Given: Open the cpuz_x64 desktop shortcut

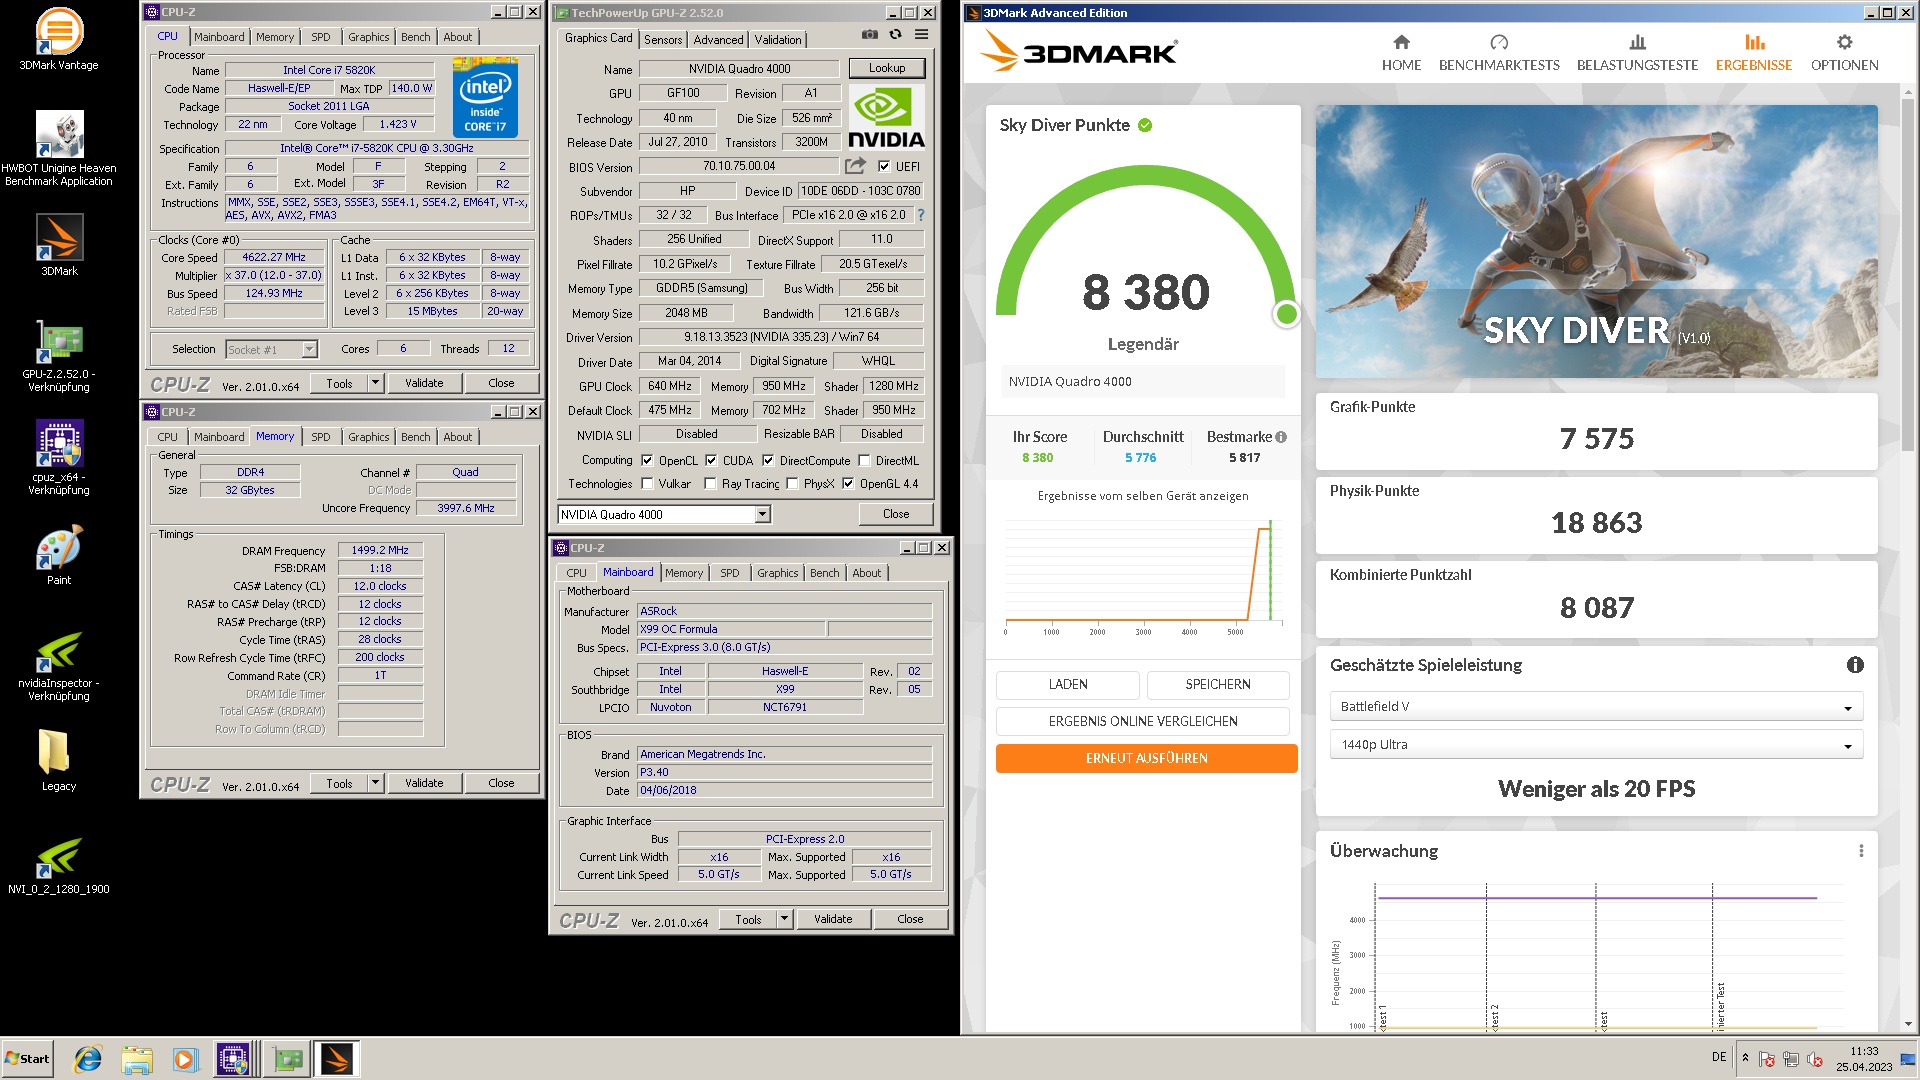Looking at the screenshot, I should tap(59, 457).
